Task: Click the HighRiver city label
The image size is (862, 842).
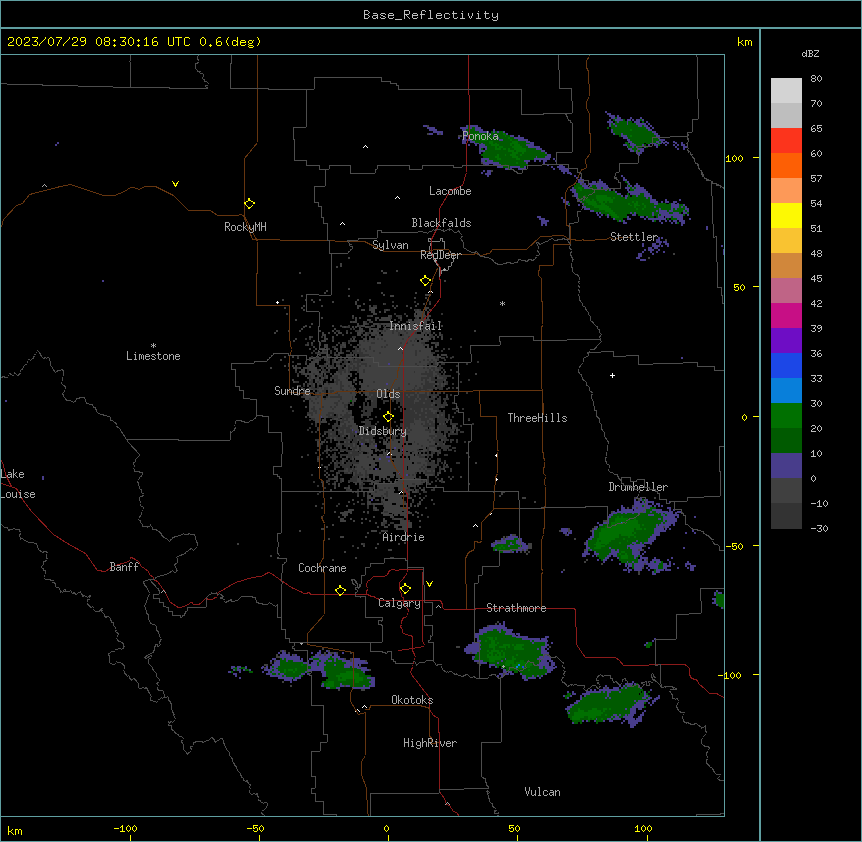Action: pos(430,743)
